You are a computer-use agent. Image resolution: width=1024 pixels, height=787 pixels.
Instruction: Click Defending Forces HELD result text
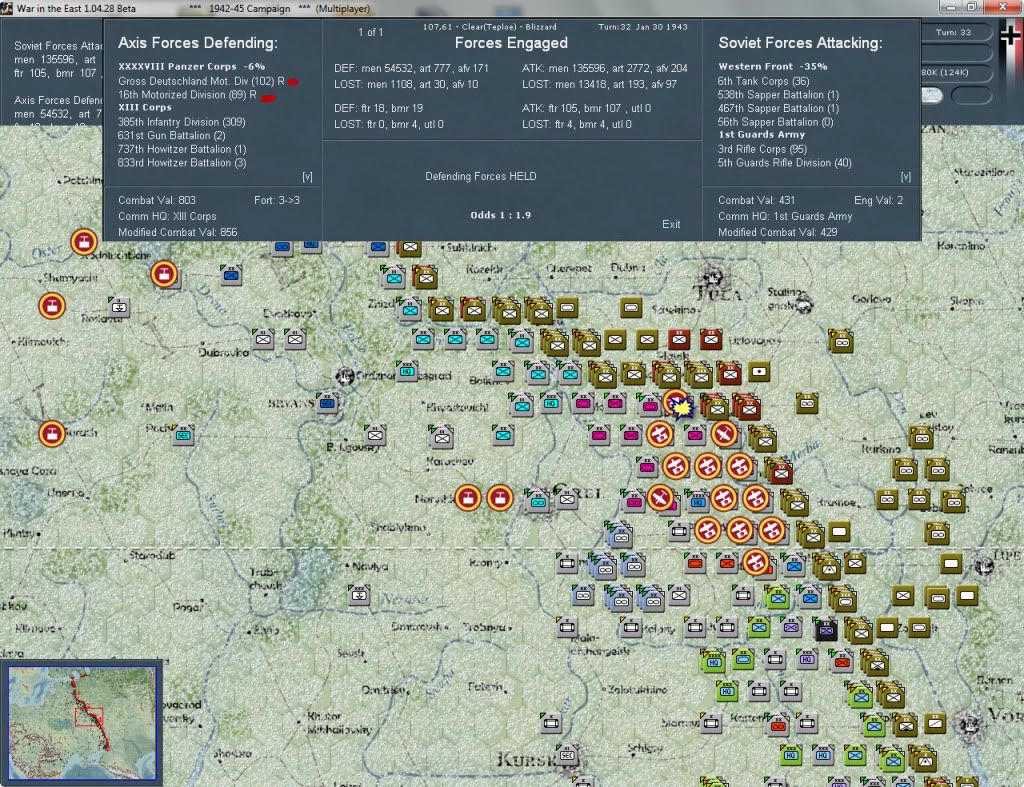pos(481,176)
